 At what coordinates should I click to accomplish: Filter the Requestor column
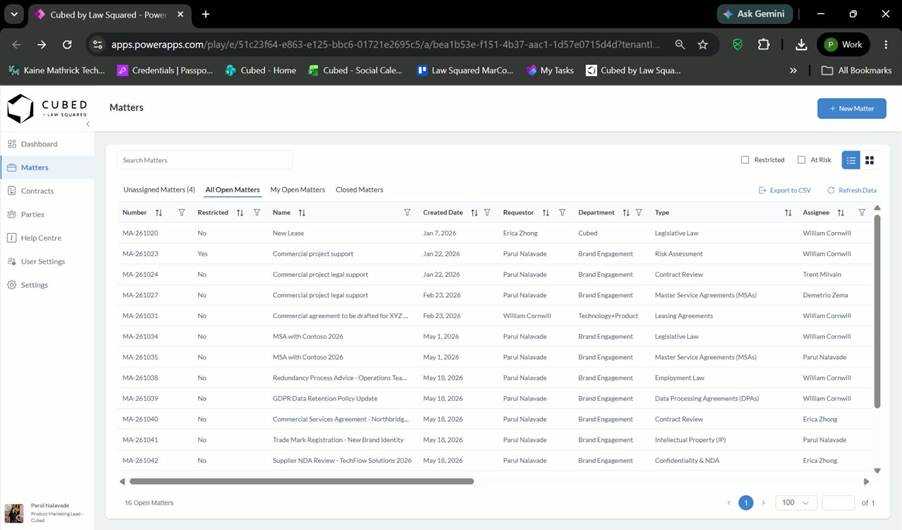click(x=562, y=213)
